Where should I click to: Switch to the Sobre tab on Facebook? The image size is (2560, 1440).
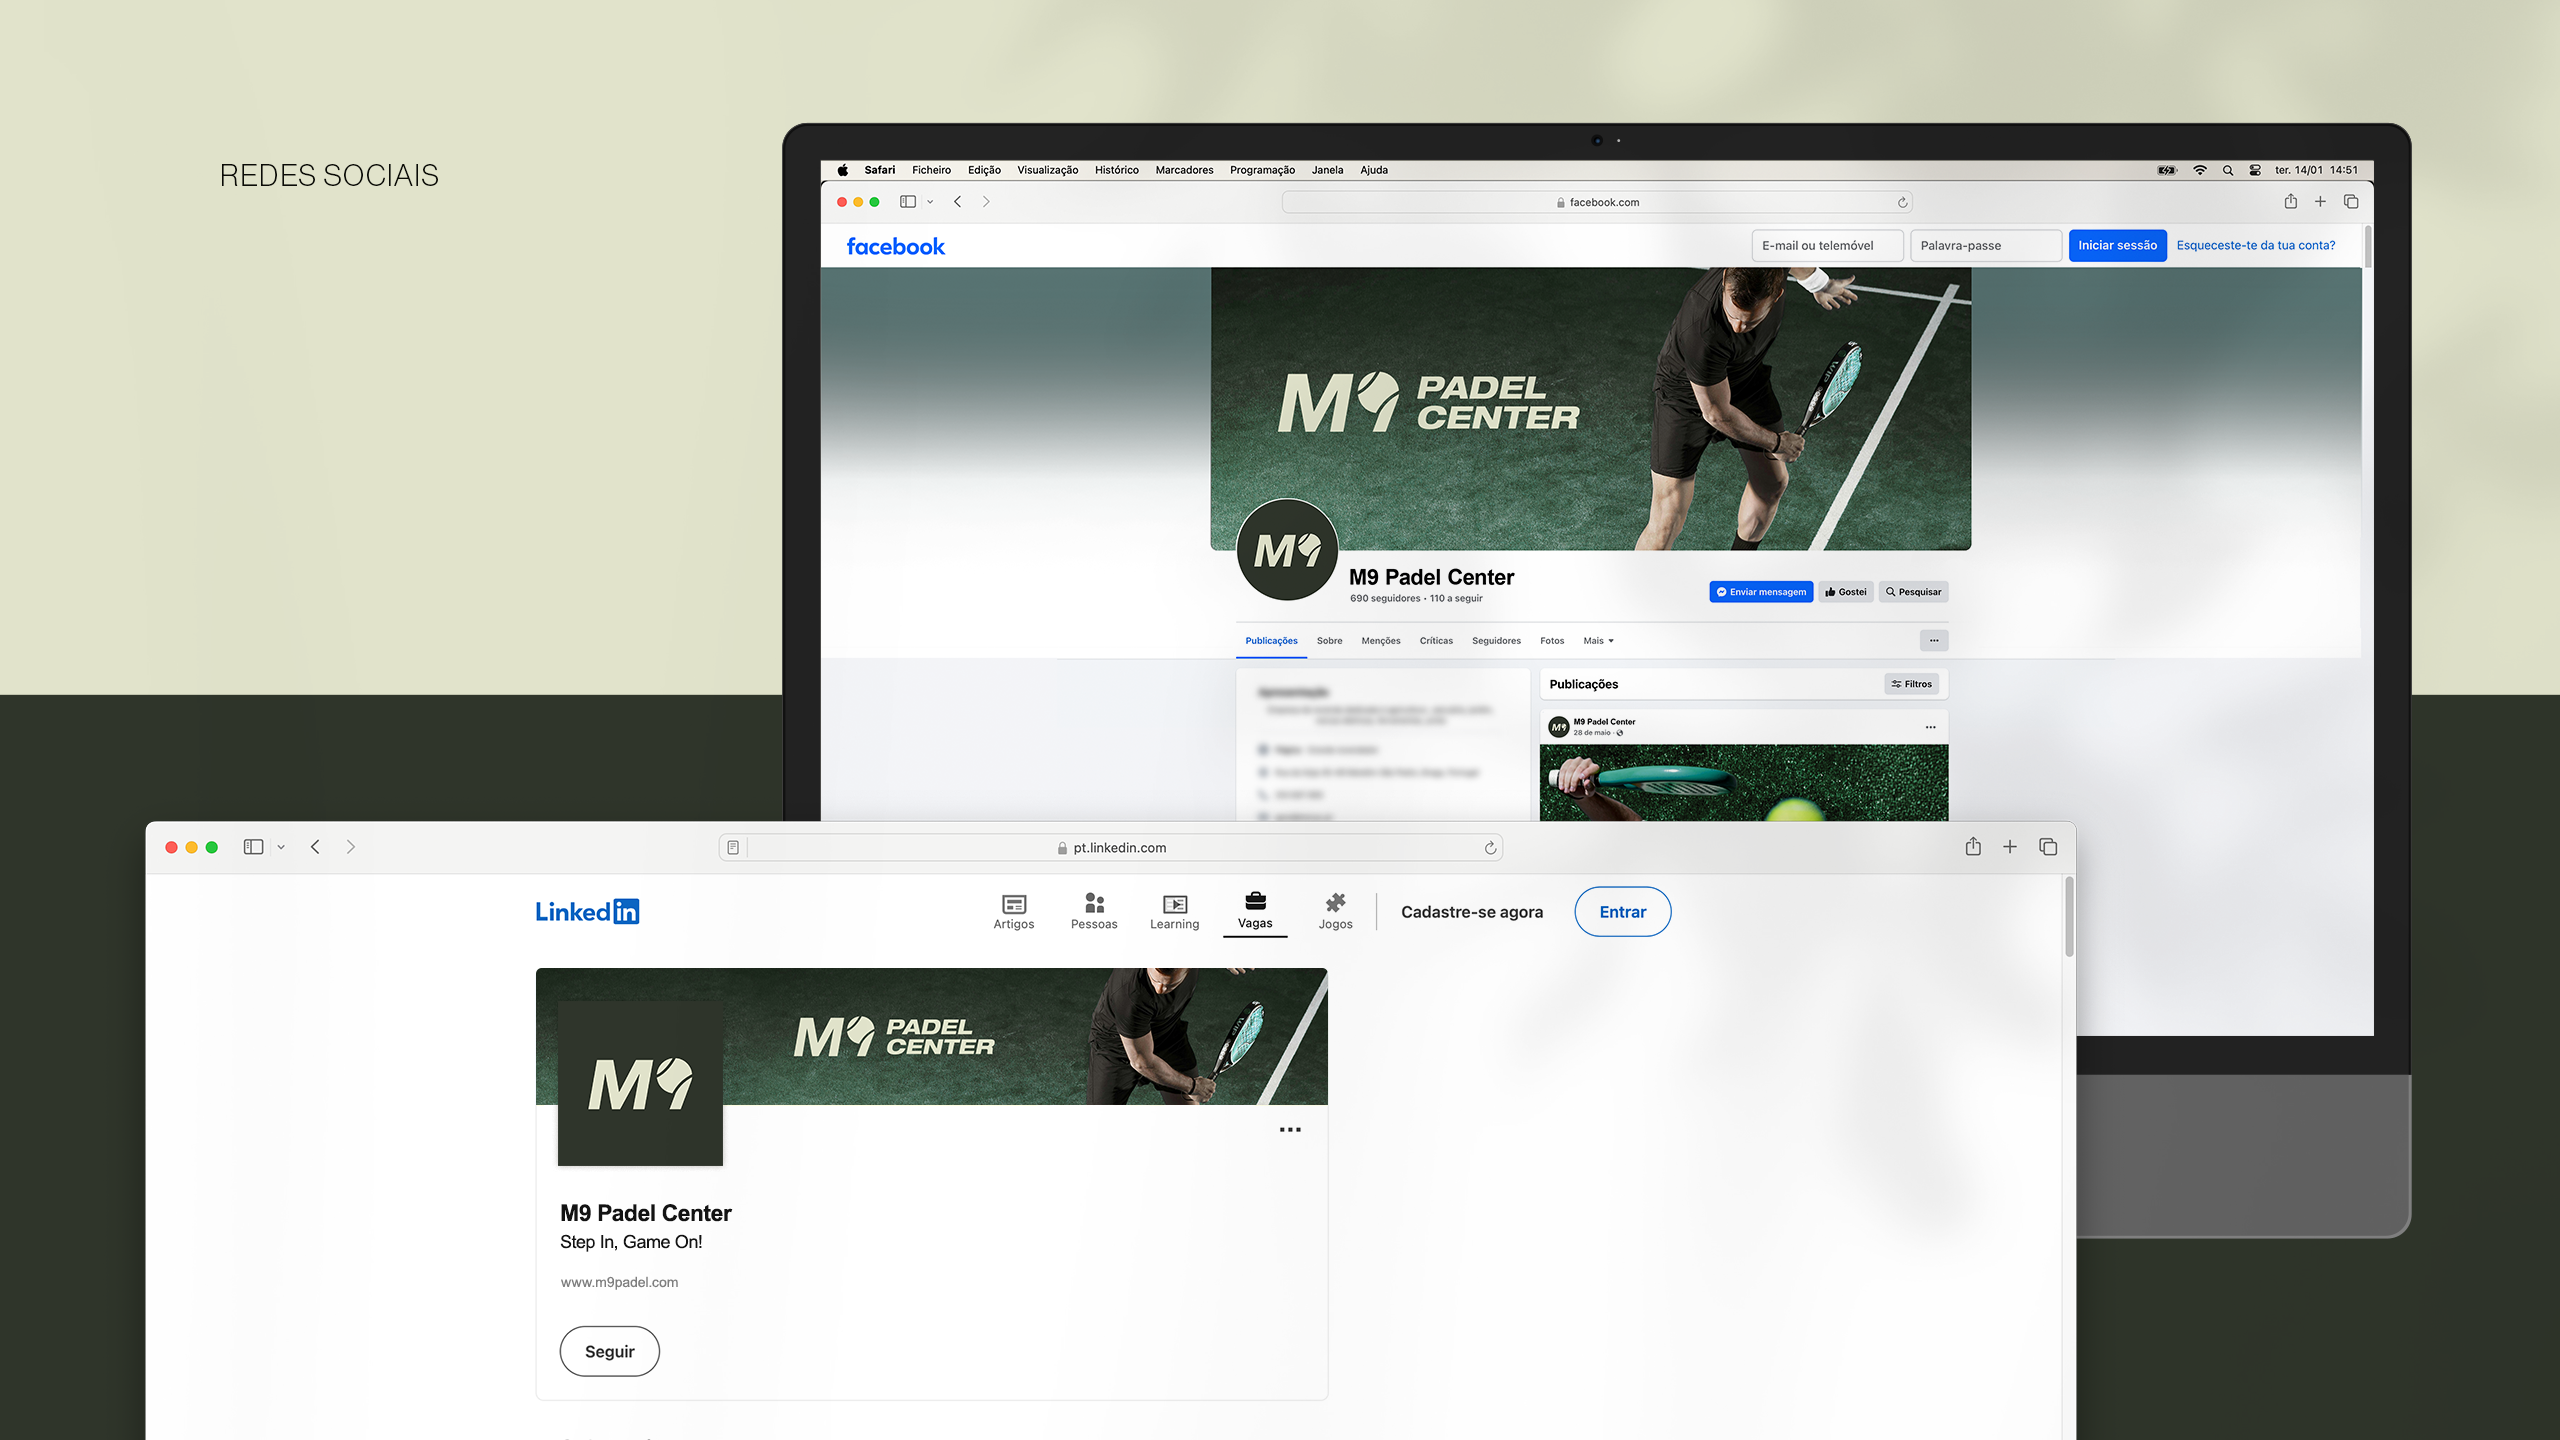coord(1329,641)
